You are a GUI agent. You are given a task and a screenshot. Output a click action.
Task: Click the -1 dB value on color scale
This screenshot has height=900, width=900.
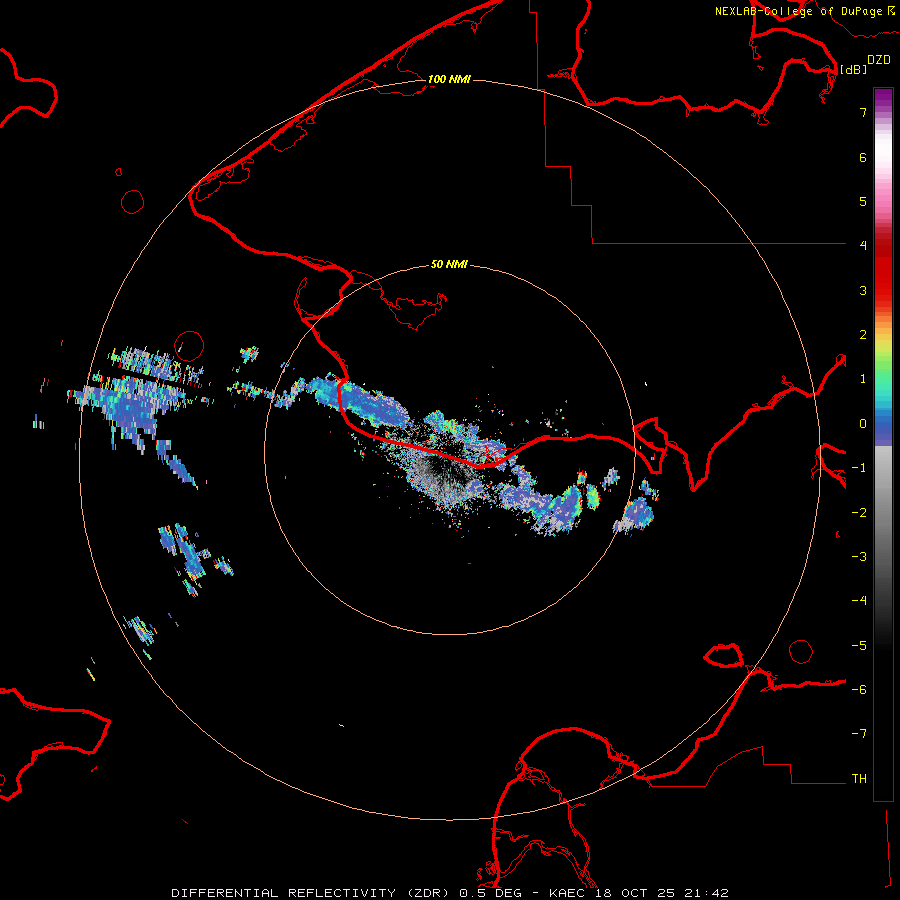coord(859,468)
